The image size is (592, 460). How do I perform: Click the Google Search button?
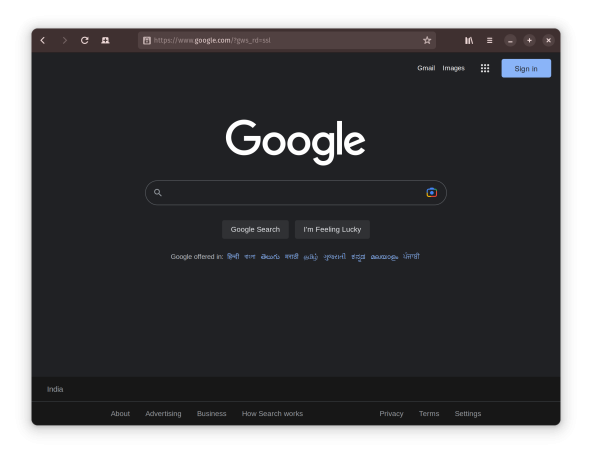coord(255,229)
